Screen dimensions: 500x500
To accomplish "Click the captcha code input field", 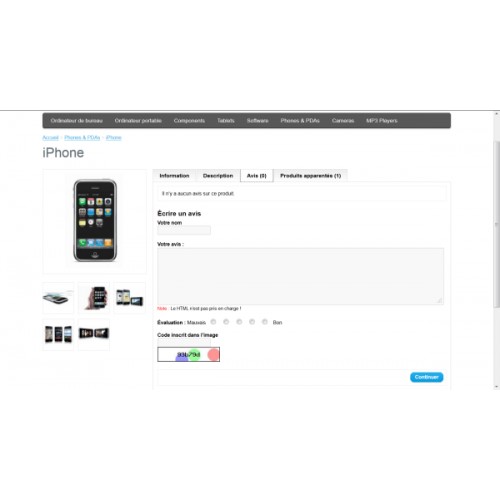I will point(184,342).
